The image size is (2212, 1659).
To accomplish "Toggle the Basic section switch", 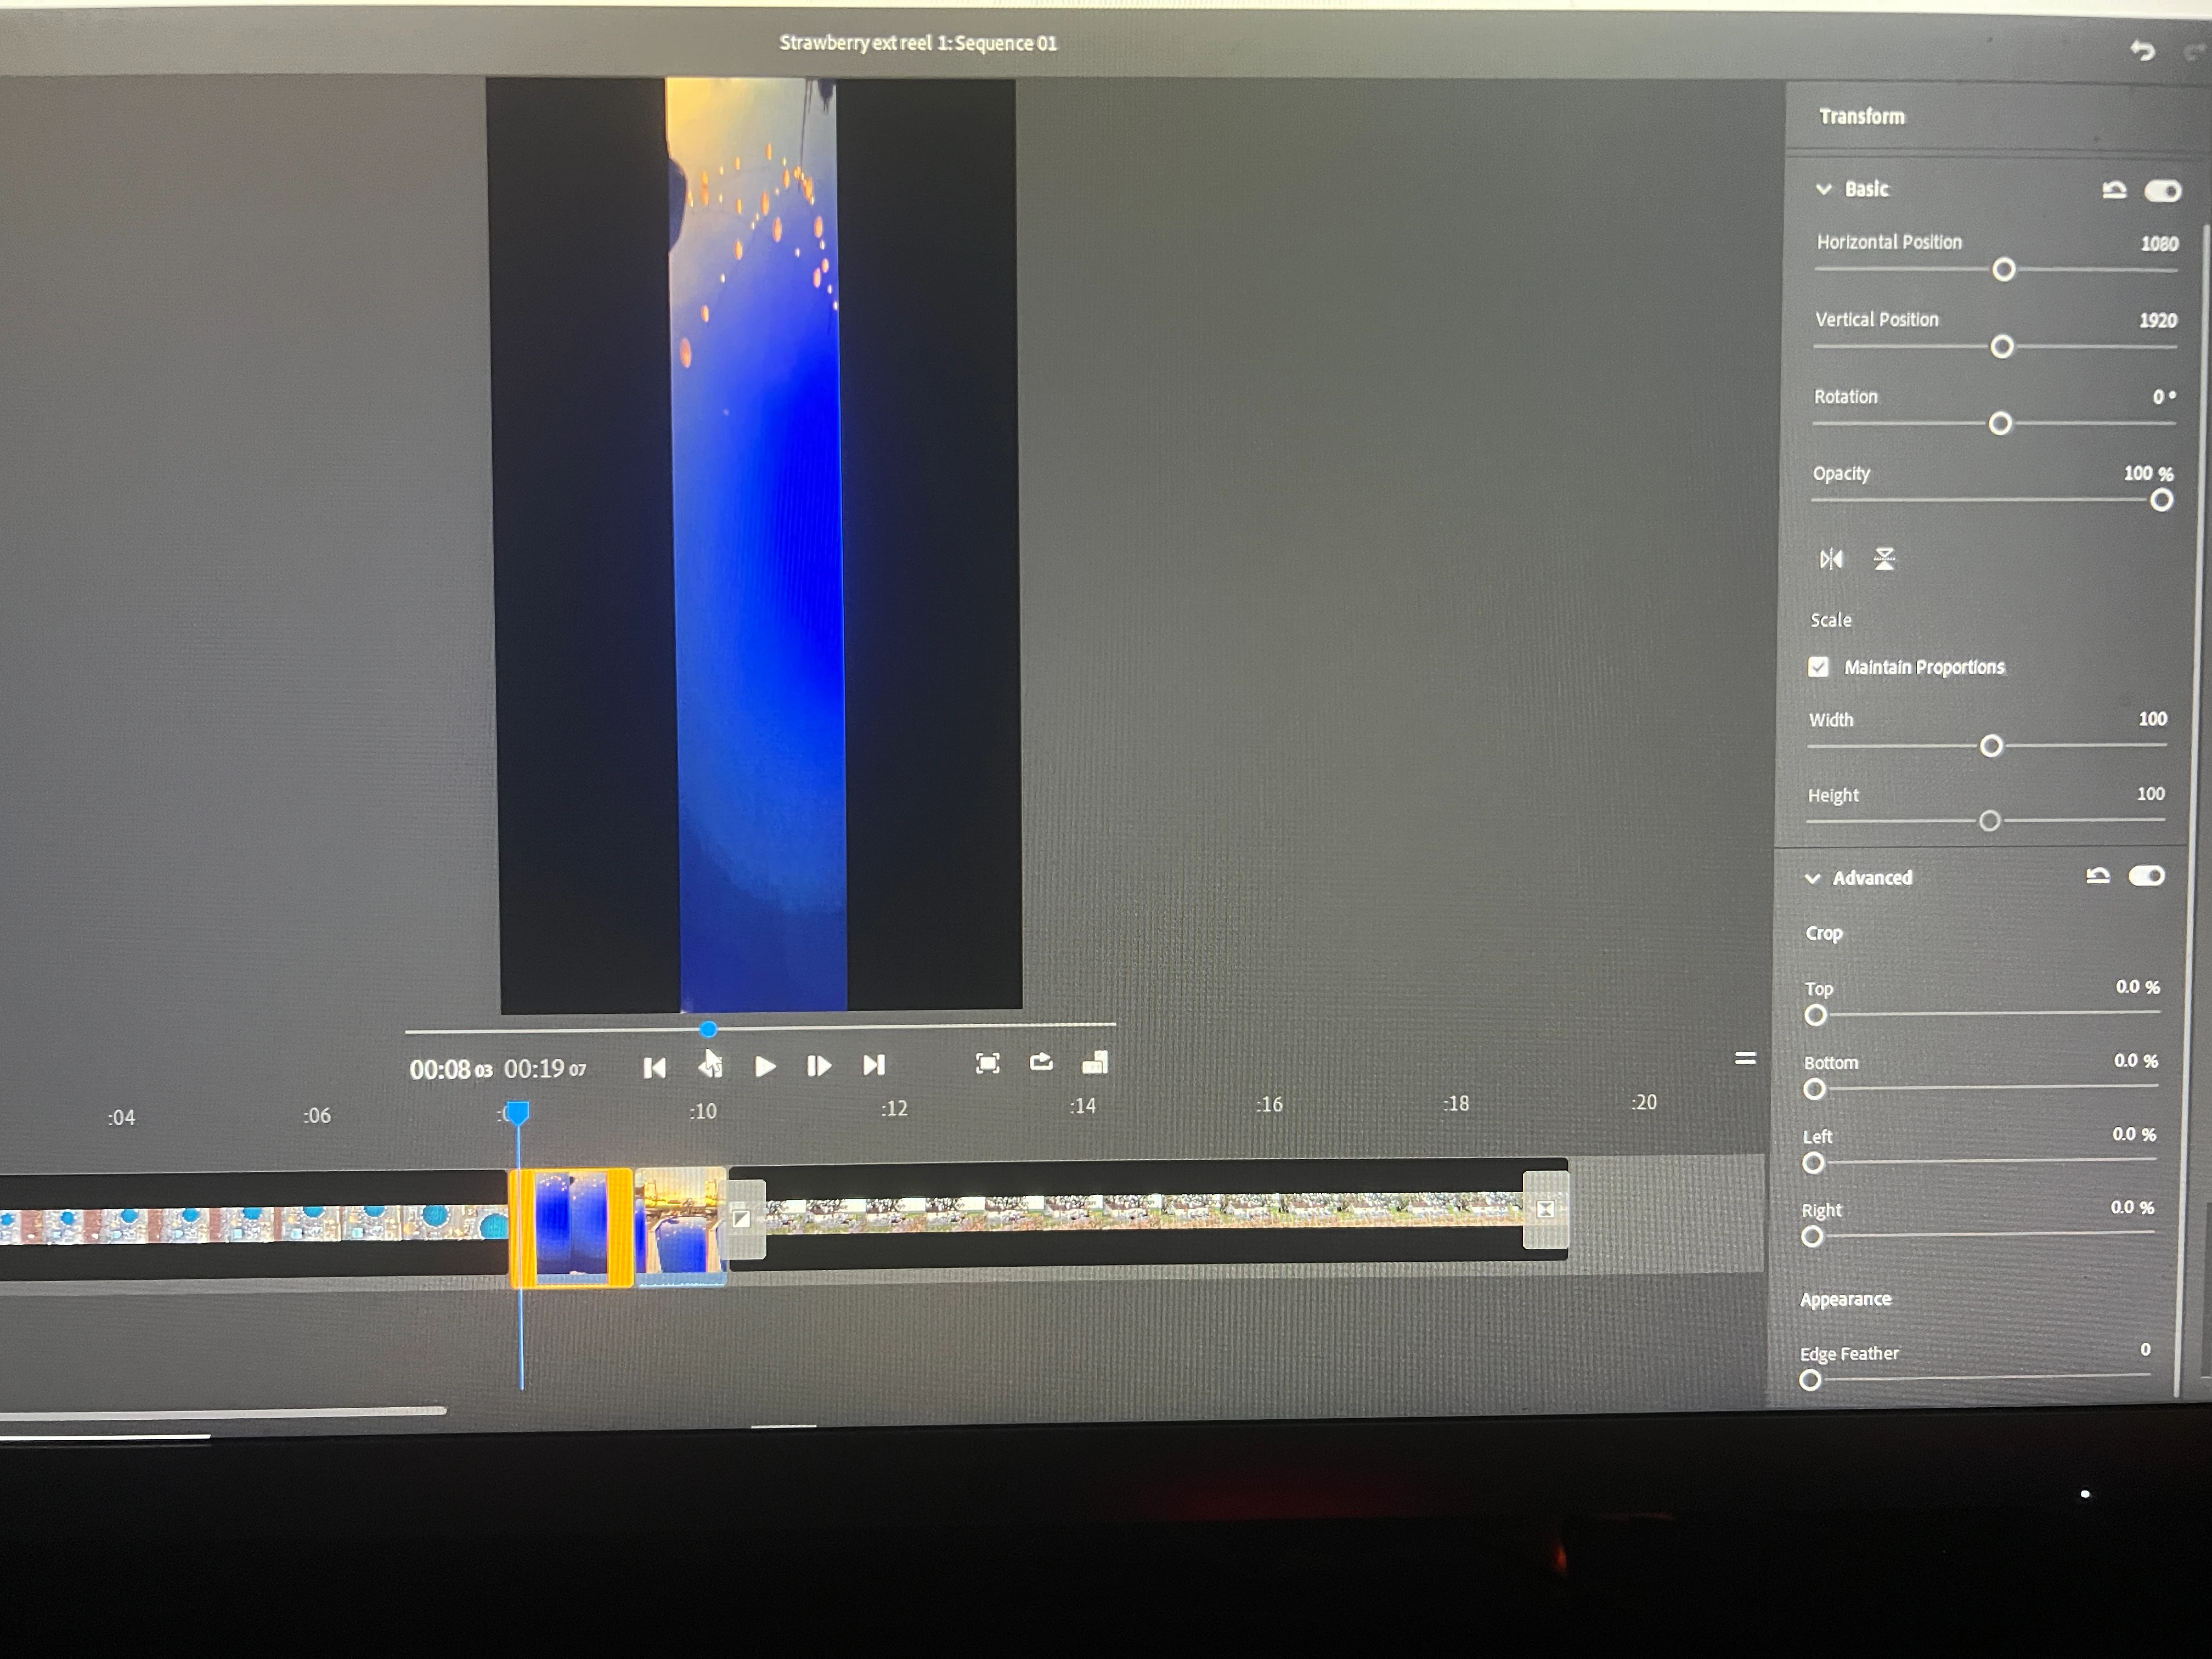I will [x=2162, y=191].
